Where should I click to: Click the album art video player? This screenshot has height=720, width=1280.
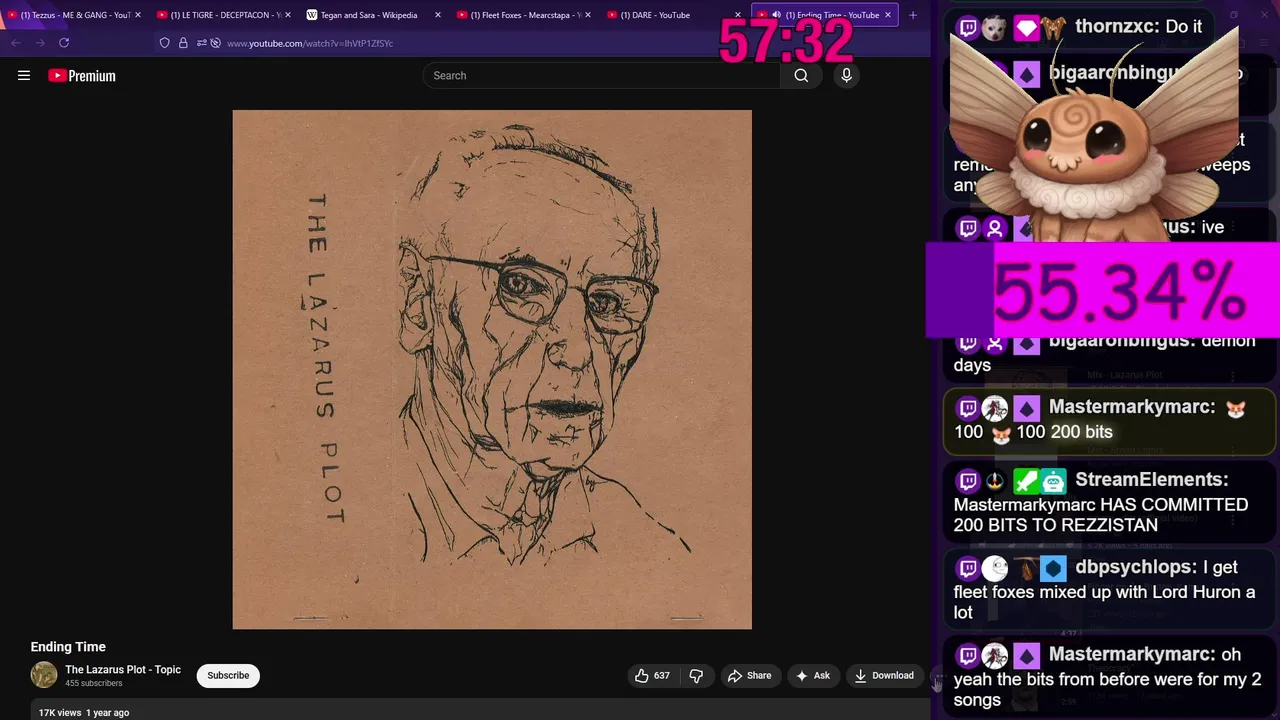[492, 370]
